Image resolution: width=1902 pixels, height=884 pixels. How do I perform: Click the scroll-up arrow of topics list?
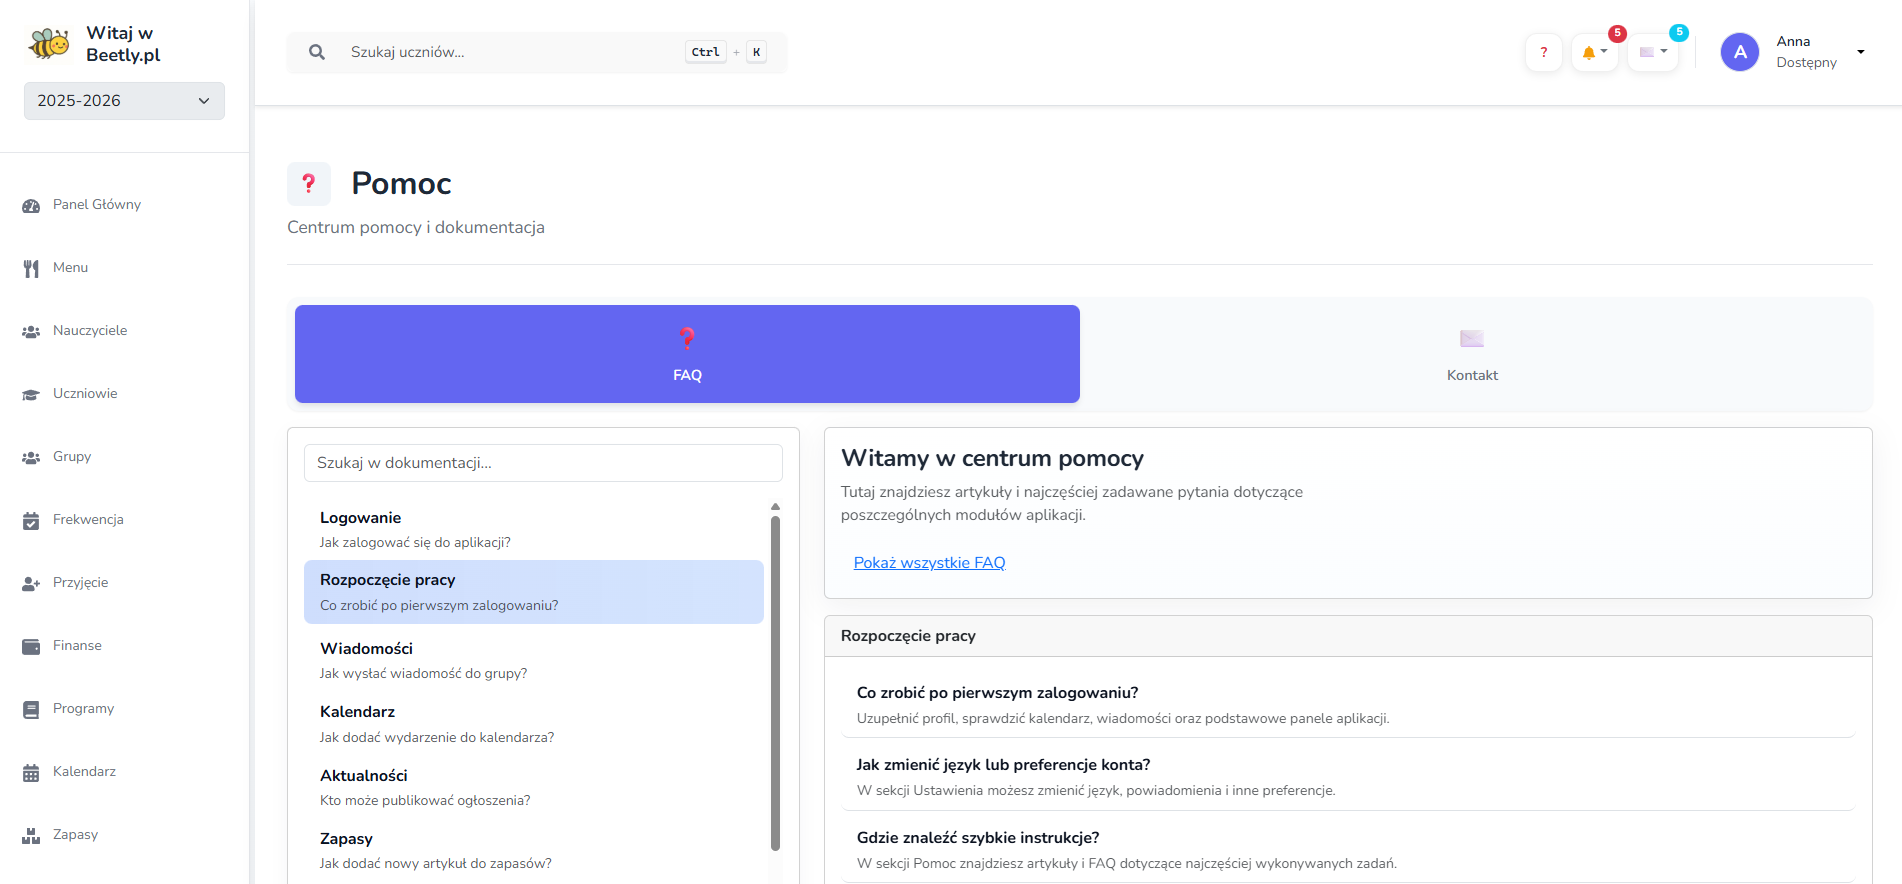click(x=775, y=507)
